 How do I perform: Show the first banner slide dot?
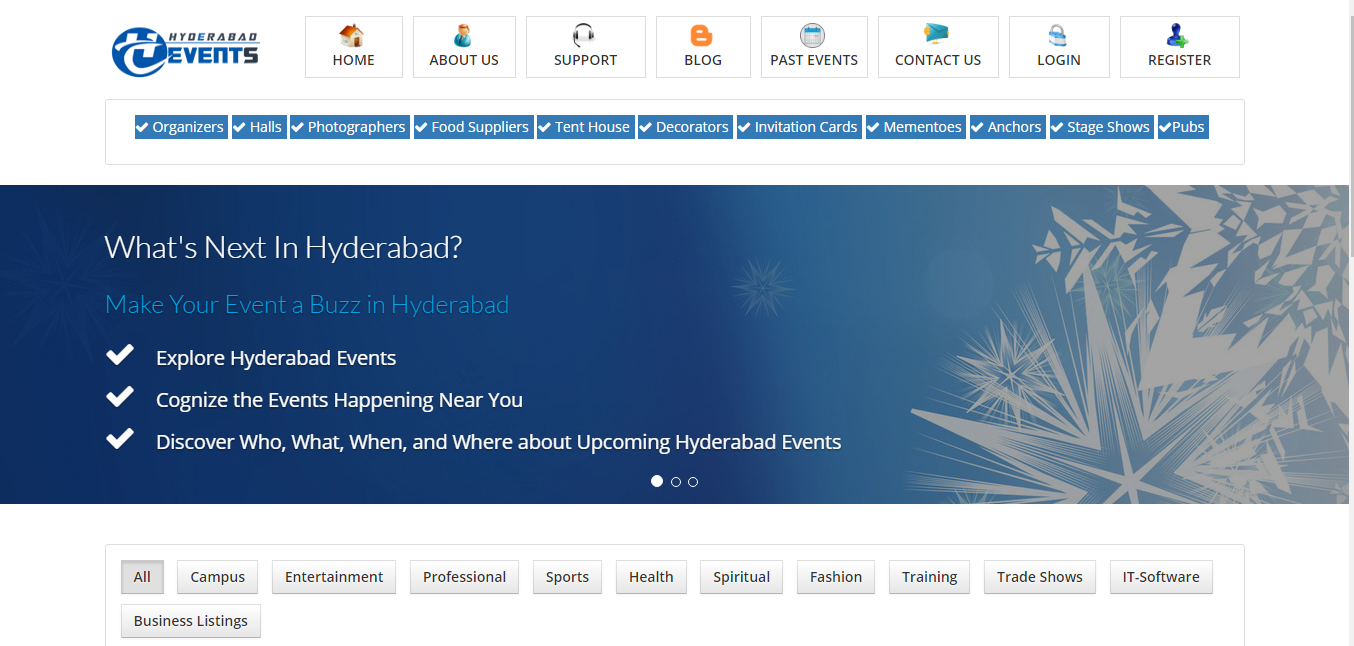[x=657, y=481]
